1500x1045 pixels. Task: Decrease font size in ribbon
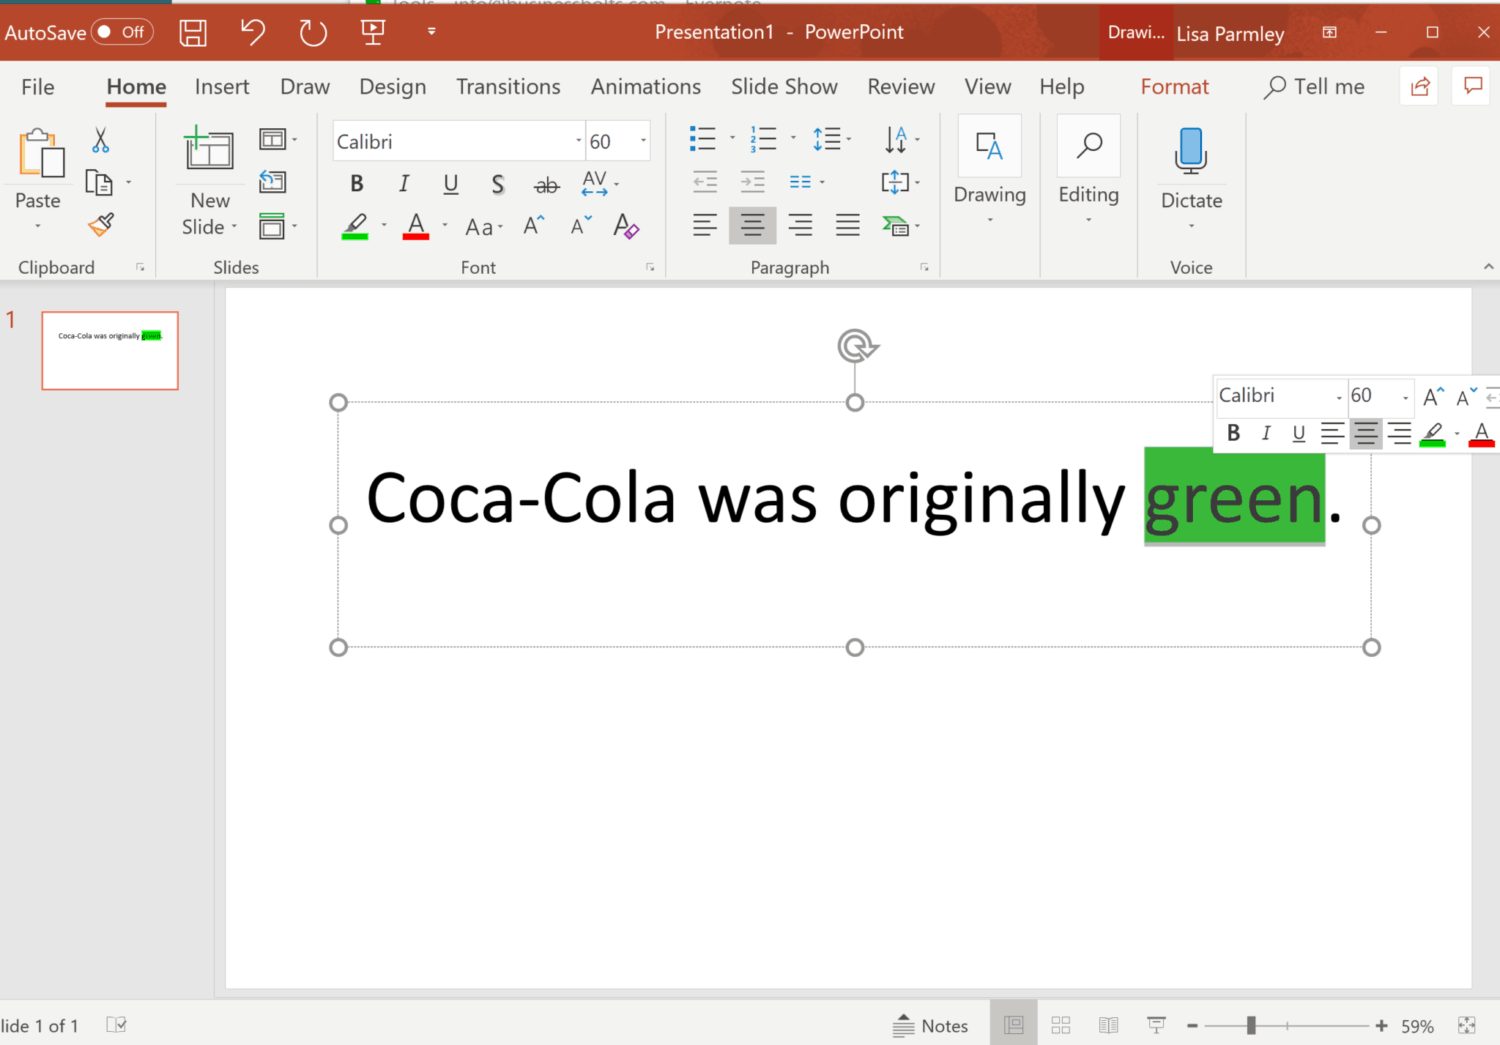[x=581, y=226]
